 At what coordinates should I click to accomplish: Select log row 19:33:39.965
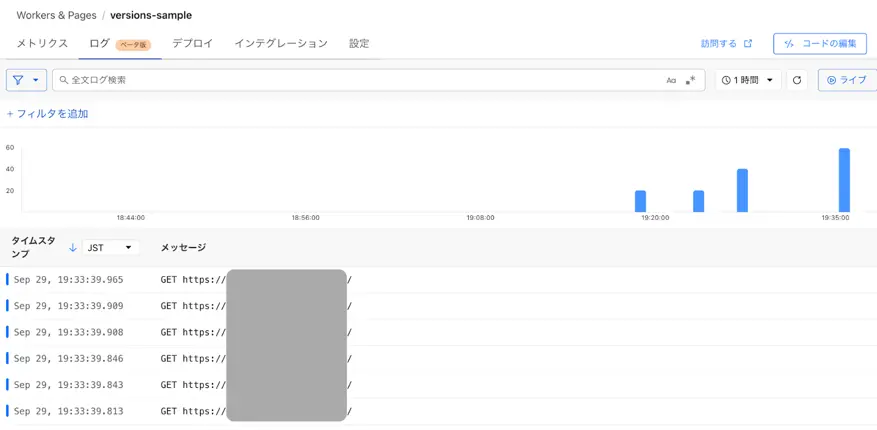tap(438, 280)
